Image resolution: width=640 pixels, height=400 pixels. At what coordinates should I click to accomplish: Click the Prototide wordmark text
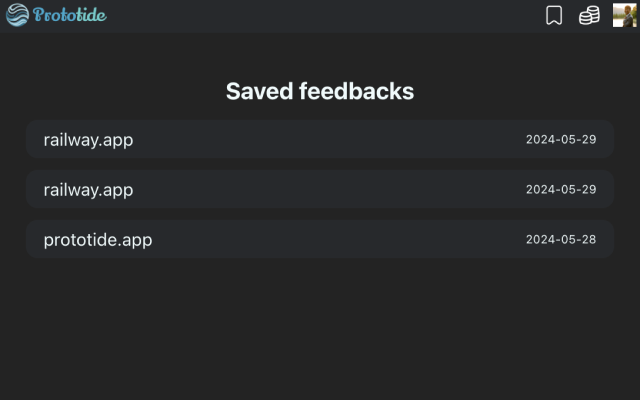pyautogui.click(x=69, y=15)
